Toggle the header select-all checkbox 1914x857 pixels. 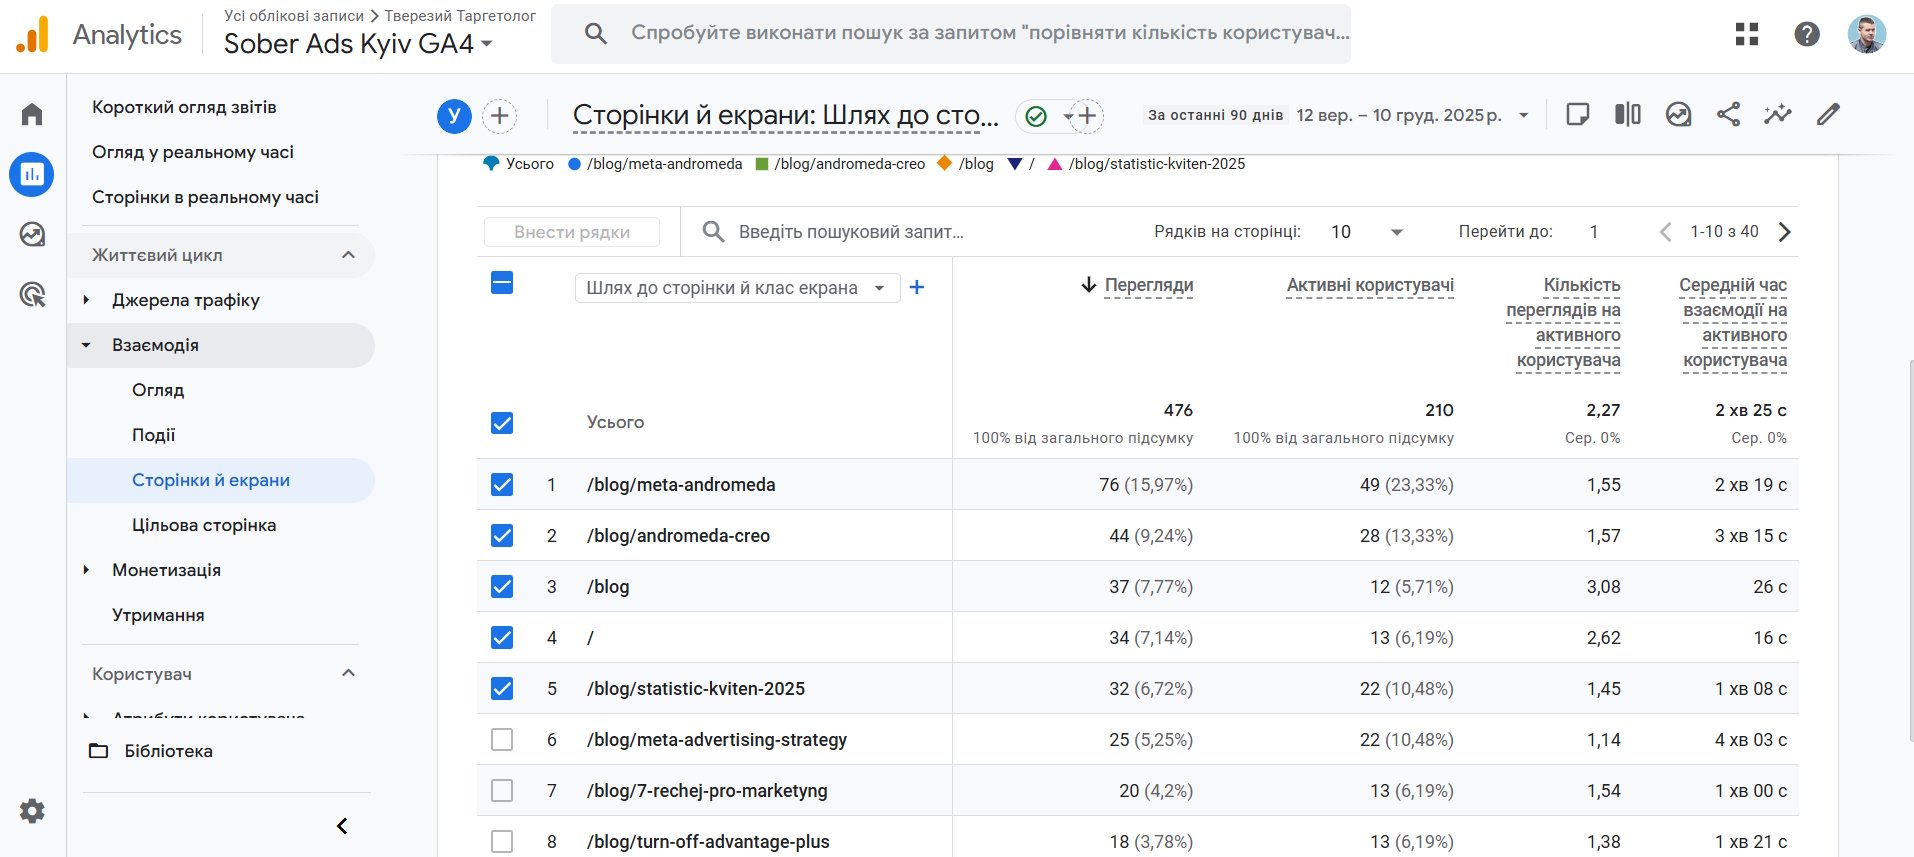pos(502,283)
